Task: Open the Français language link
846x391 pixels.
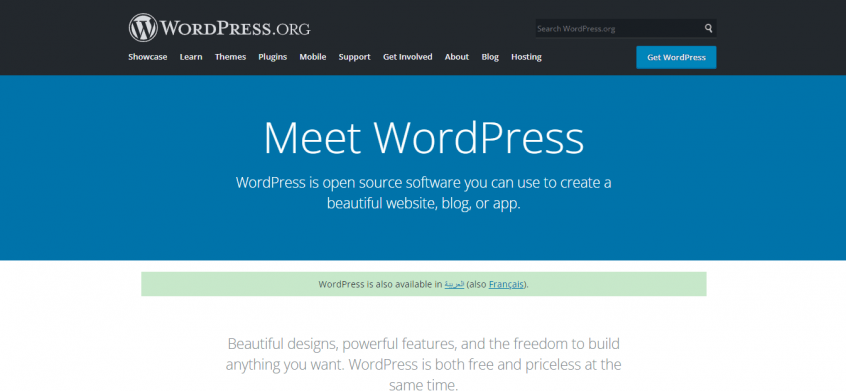Action: (x=506, y=284)
